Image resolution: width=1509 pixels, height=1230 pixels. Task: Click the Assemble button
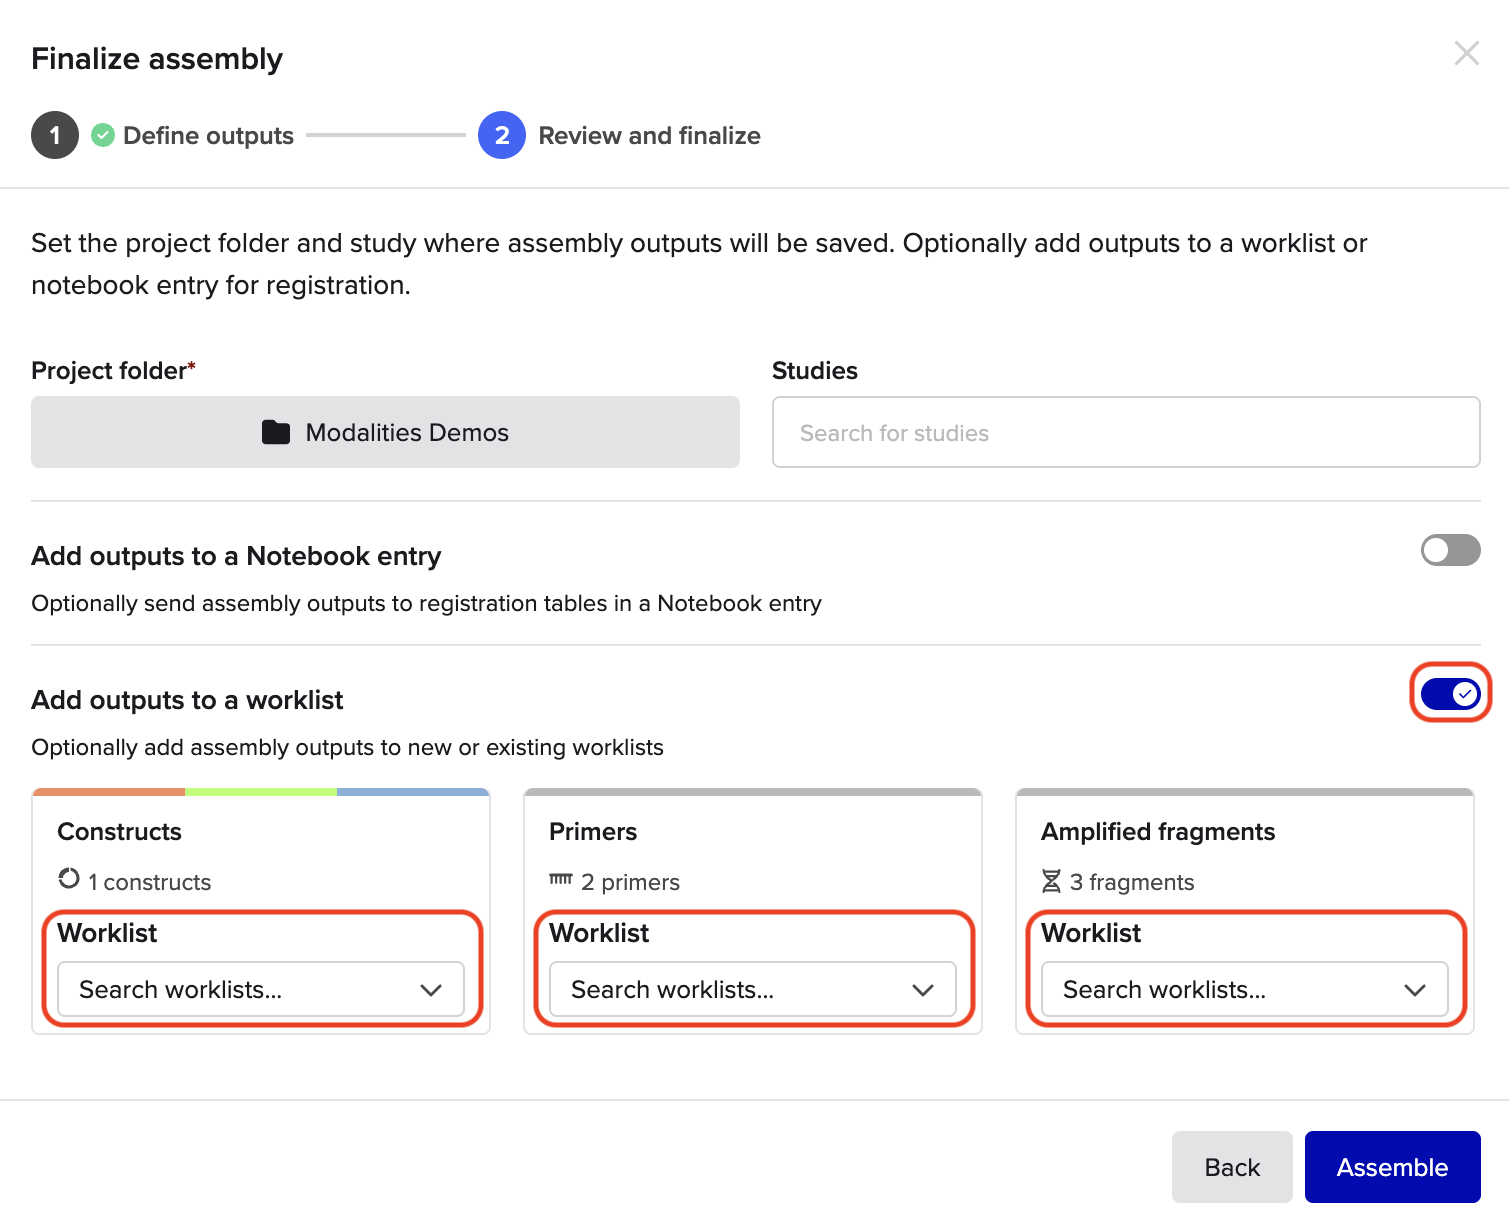(1392, 1166)
